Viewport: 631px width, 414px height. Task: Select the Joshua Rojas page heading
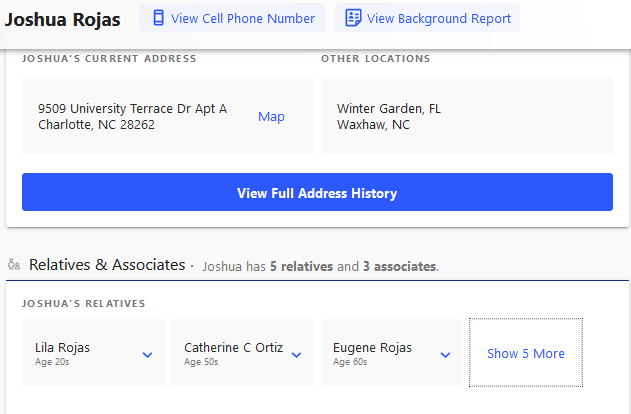coord(62,19)
